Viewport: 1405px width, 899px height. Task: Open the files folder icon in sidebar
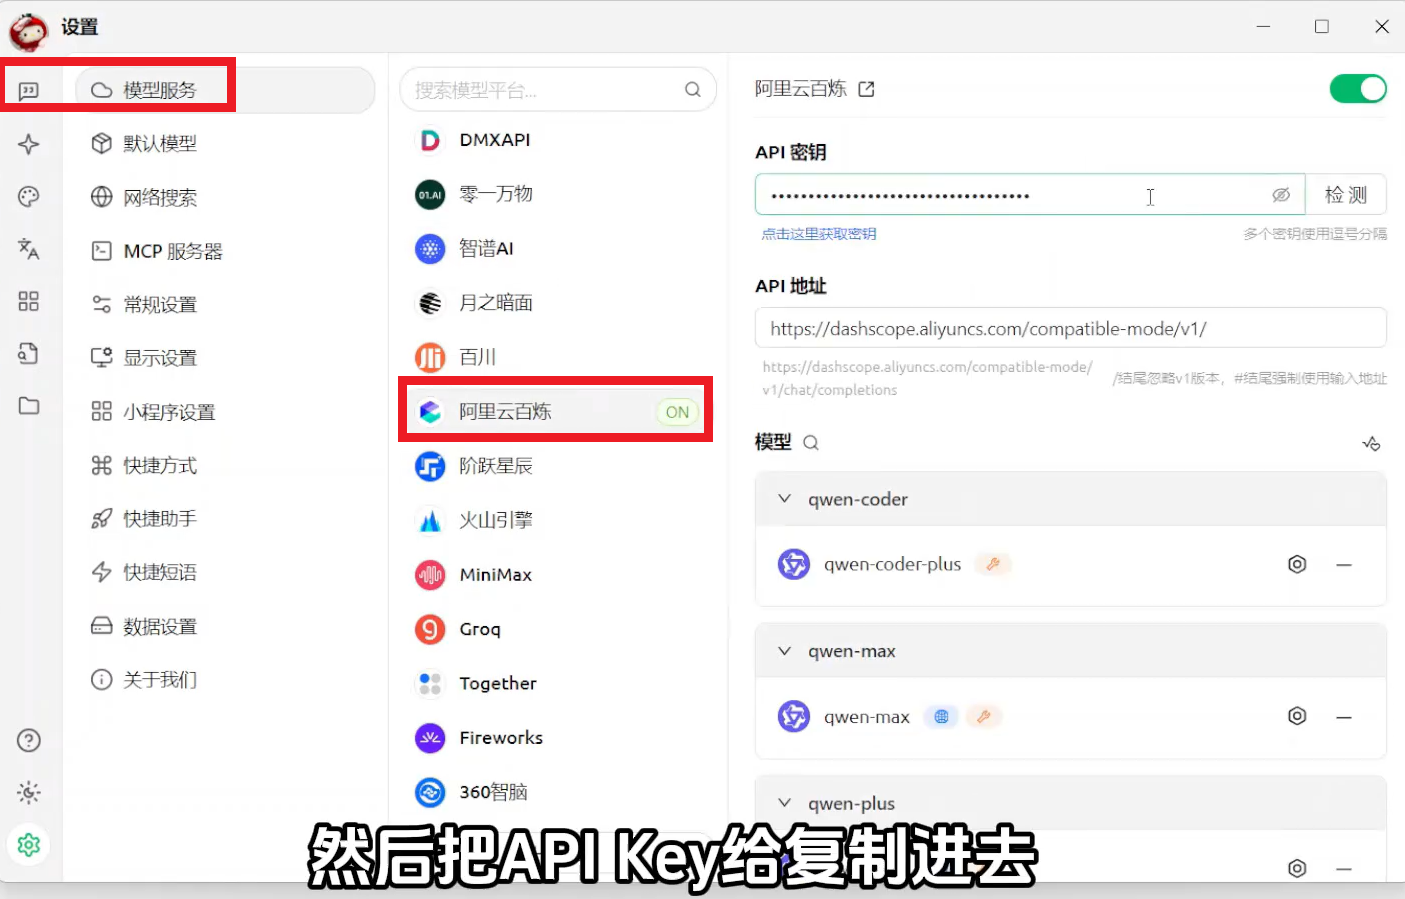pos(29,405)
